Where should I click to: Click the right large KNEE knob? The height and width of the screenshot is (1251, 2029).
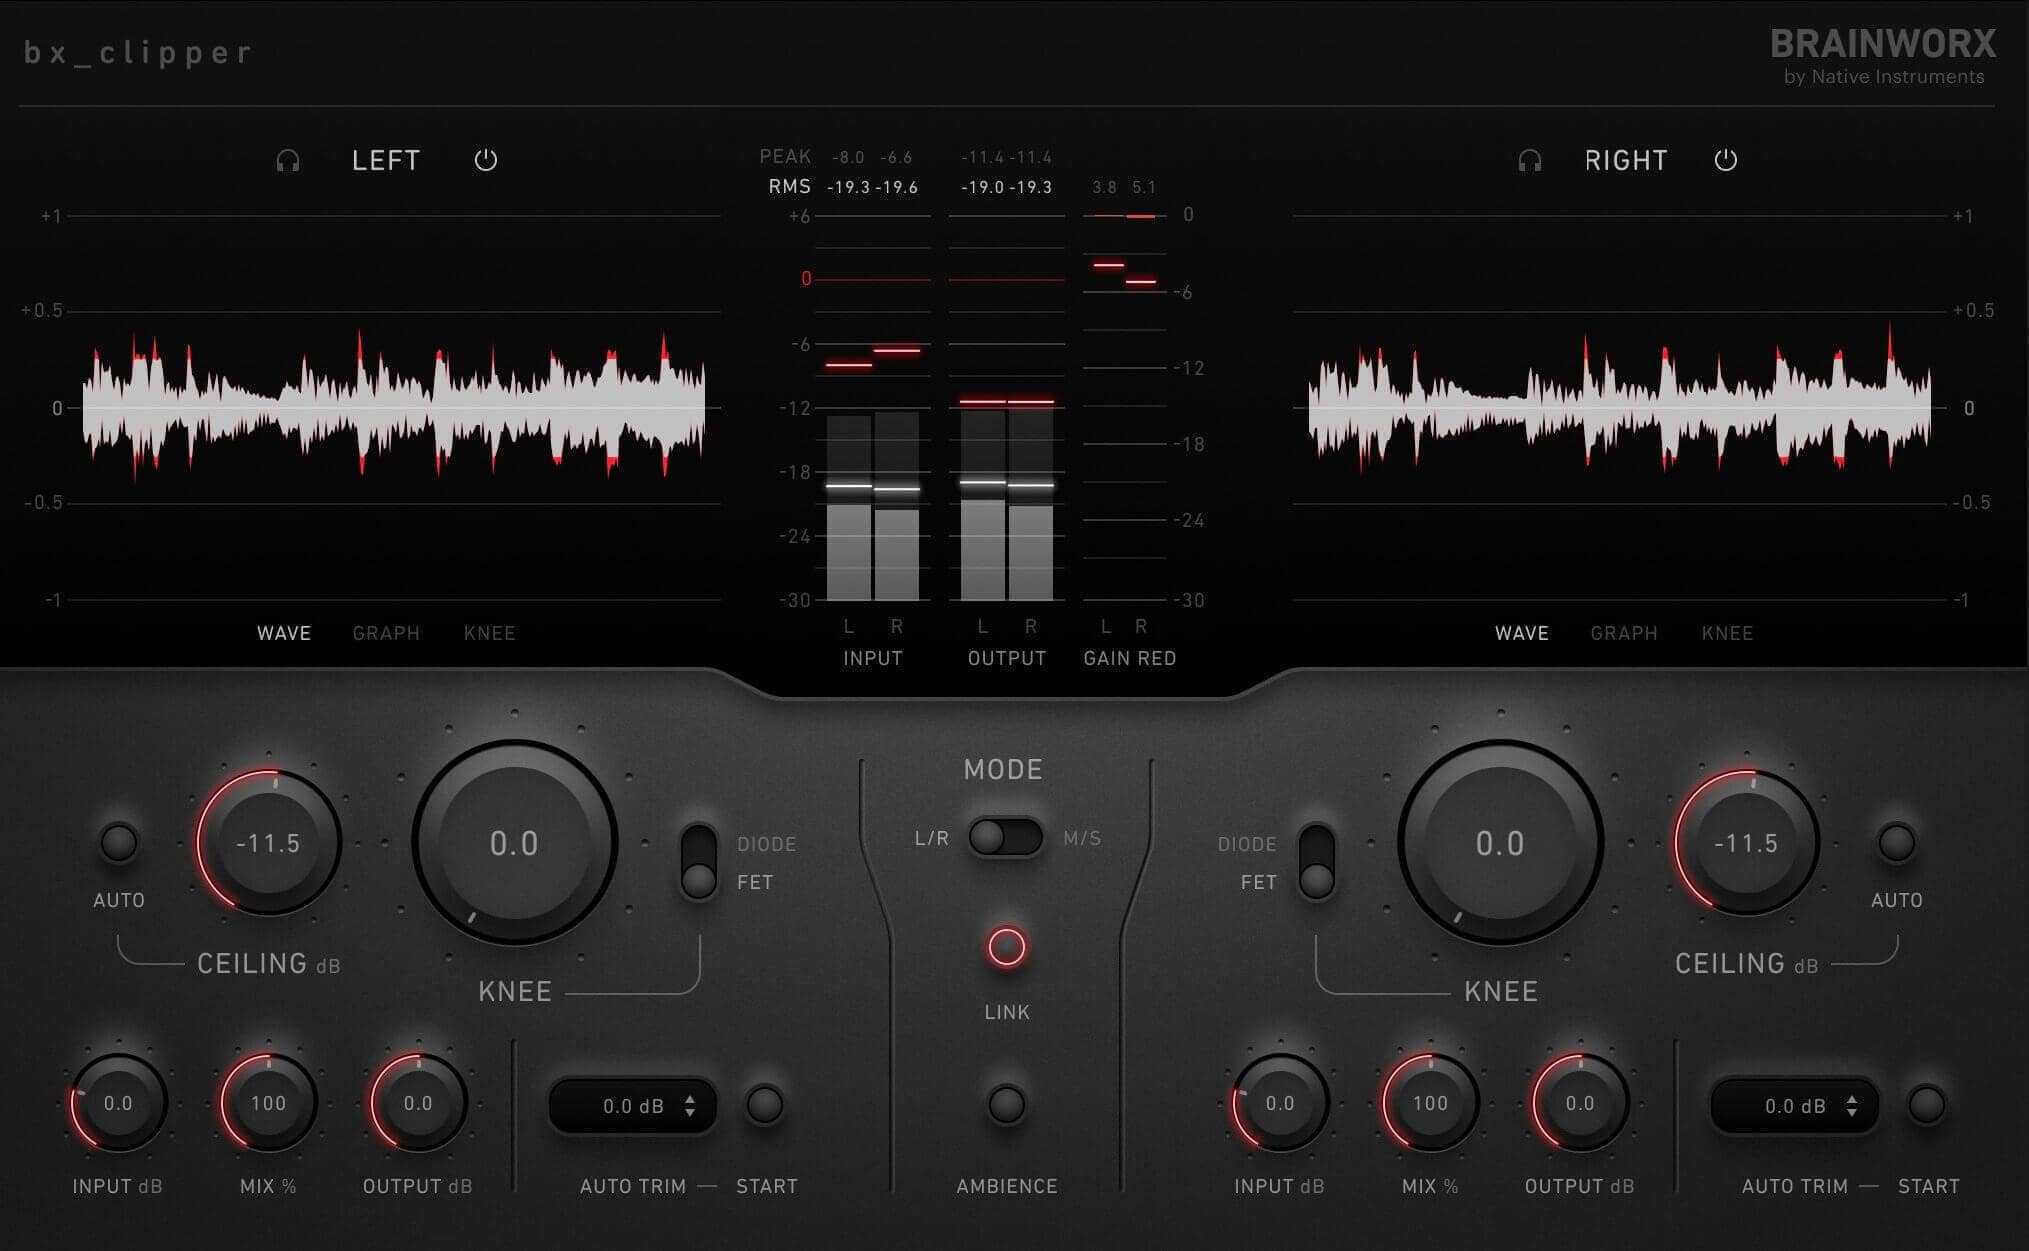click(1500, 843)
